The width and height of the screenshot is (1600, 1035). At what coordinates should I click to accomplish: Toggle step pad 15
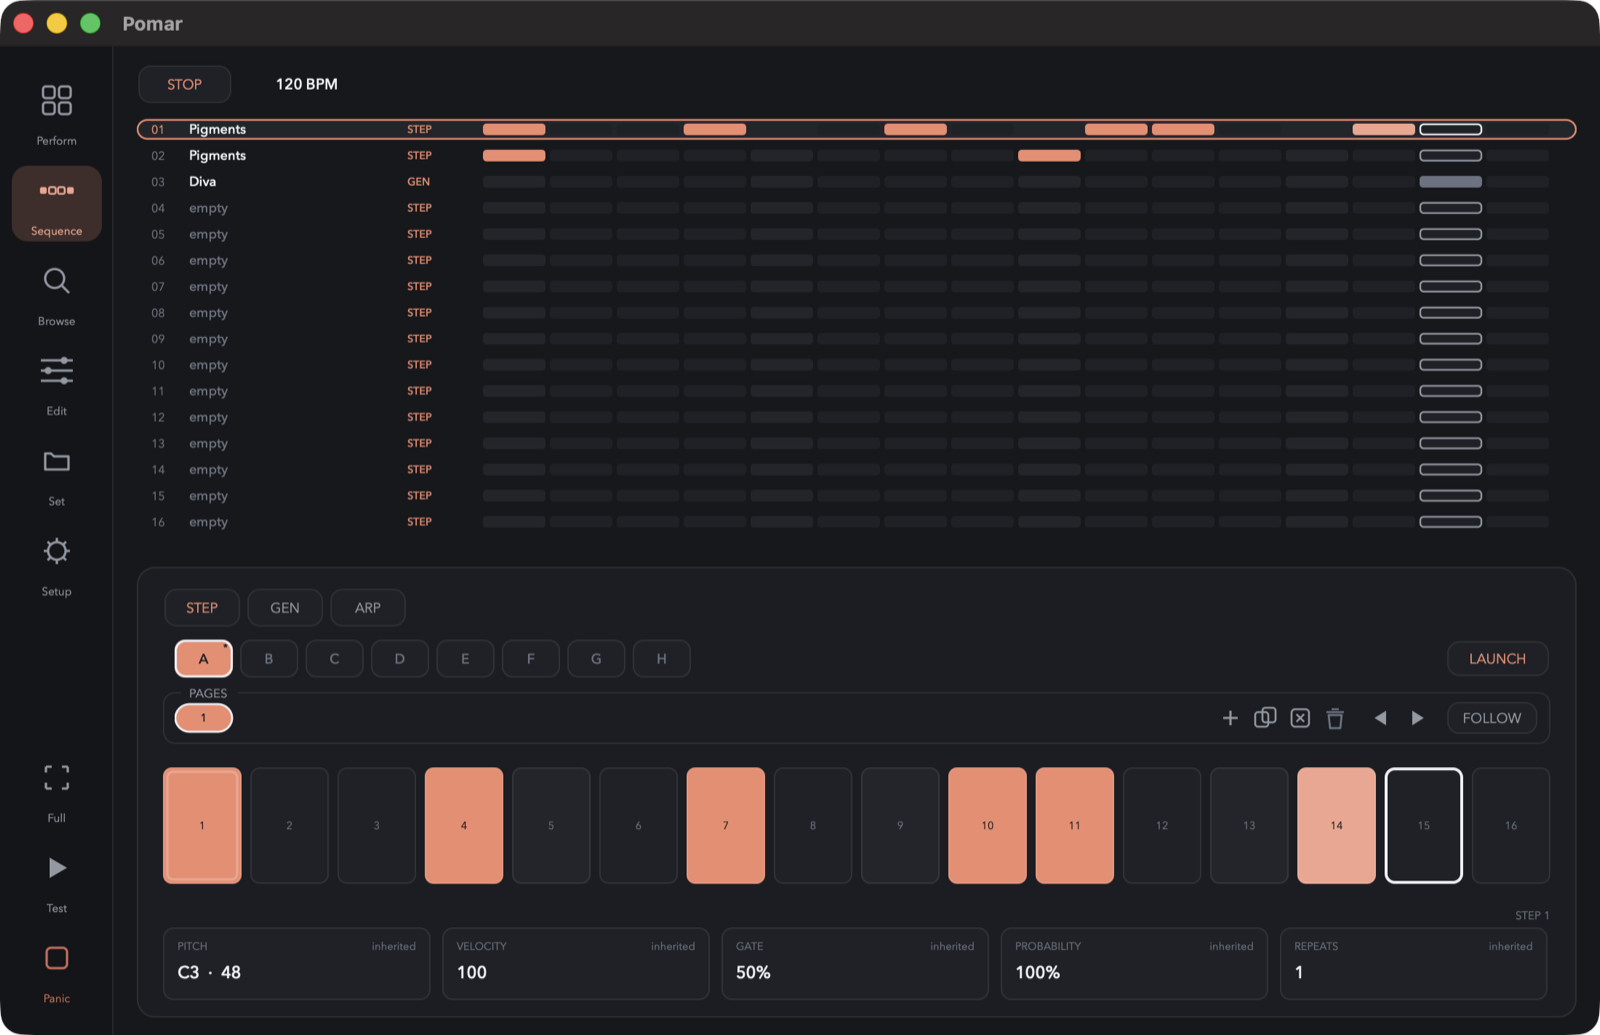[1424, 826]
